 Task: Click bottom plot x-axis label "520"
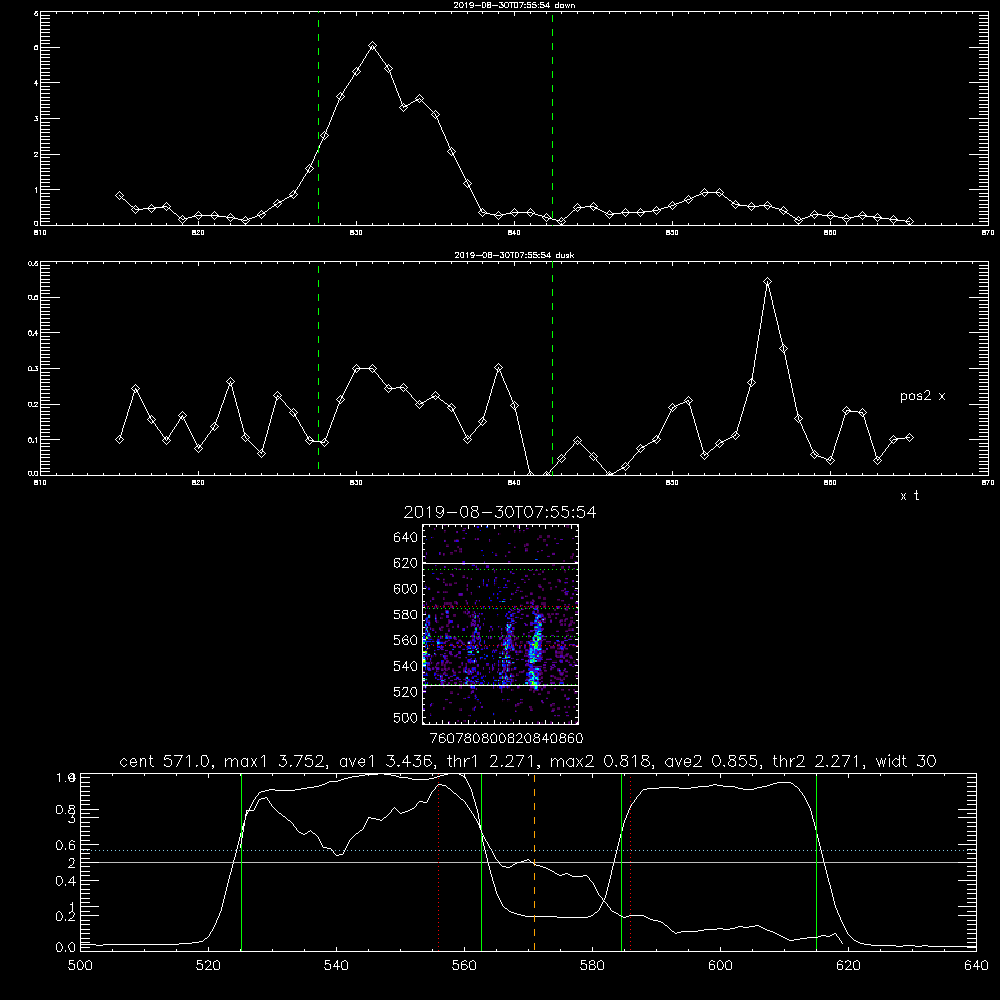tap(209, 966)
